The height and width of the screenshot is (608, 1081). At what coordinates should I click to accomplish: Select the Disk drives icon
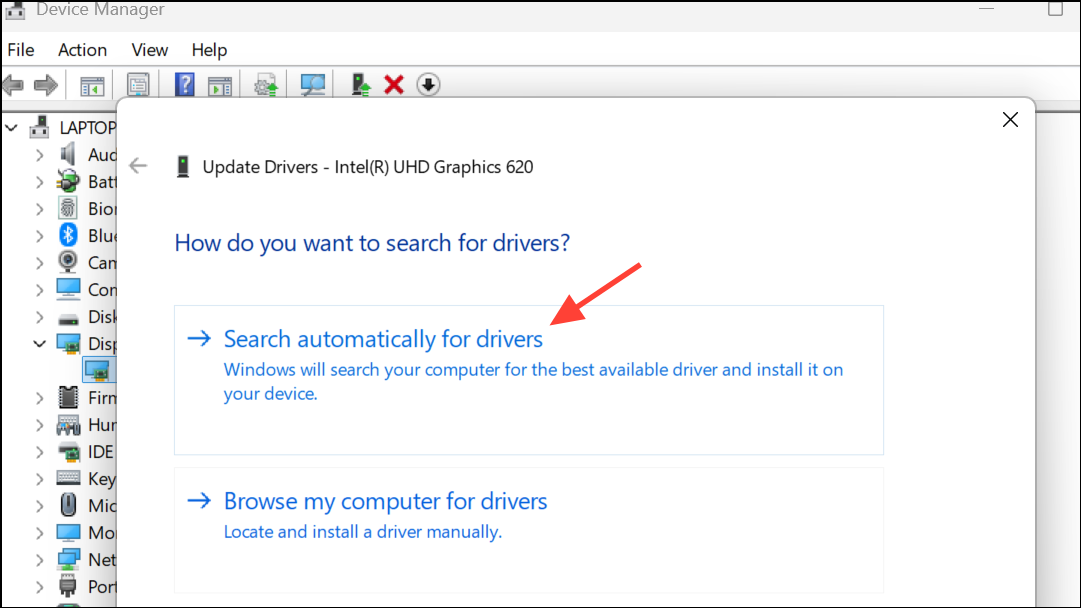pyautogui.click(x=68, y=318)
